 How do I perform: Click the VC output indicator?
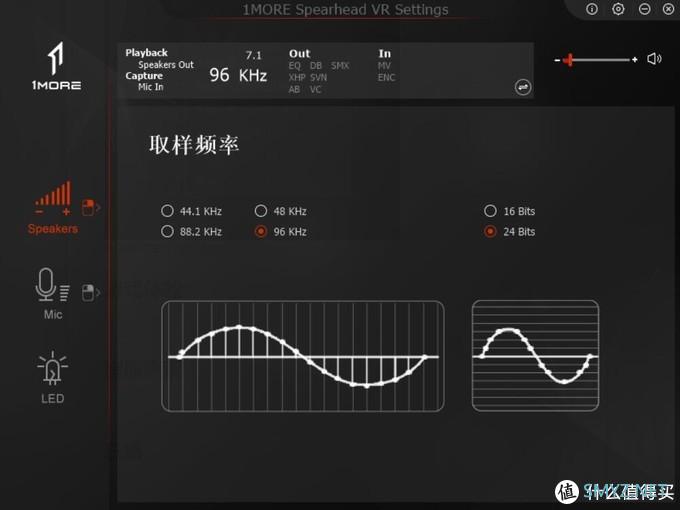[315, 89]
